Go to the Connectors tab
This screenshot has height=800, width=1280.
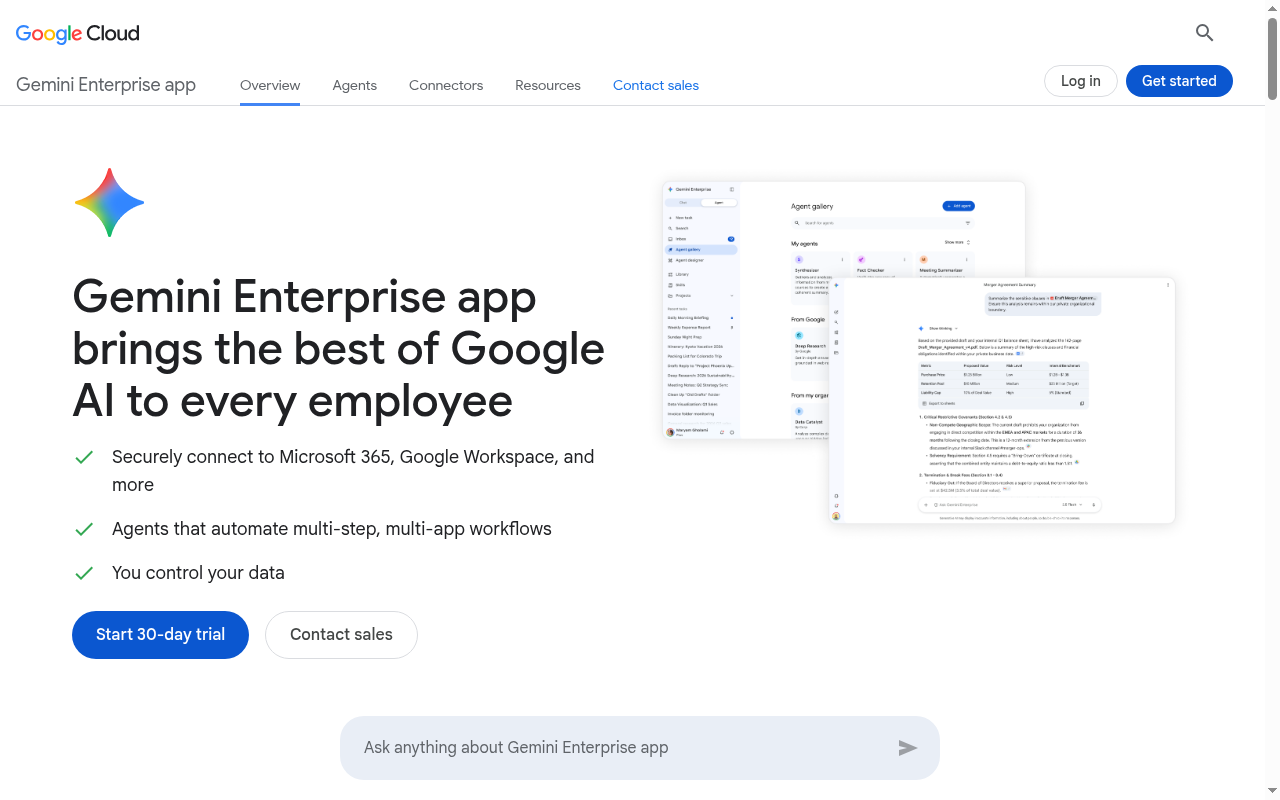click(x=446, y=85)
